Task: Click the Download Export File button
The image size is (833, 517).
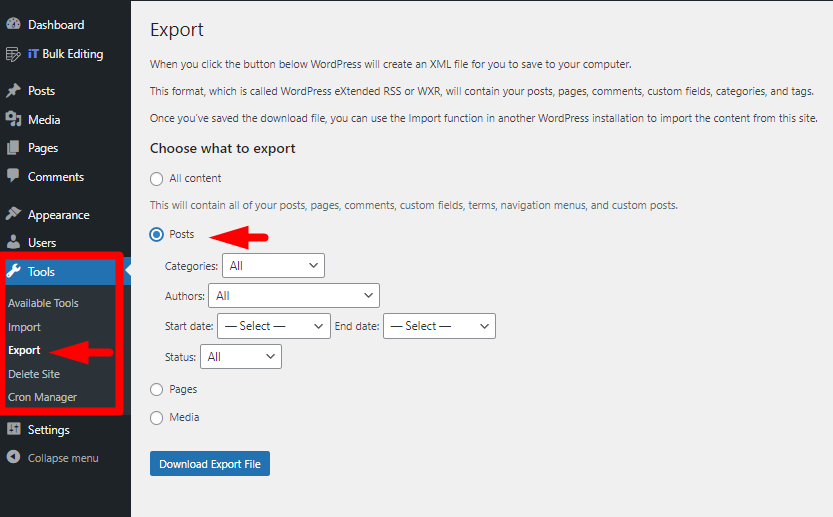Action: click(x=210, y=464)
